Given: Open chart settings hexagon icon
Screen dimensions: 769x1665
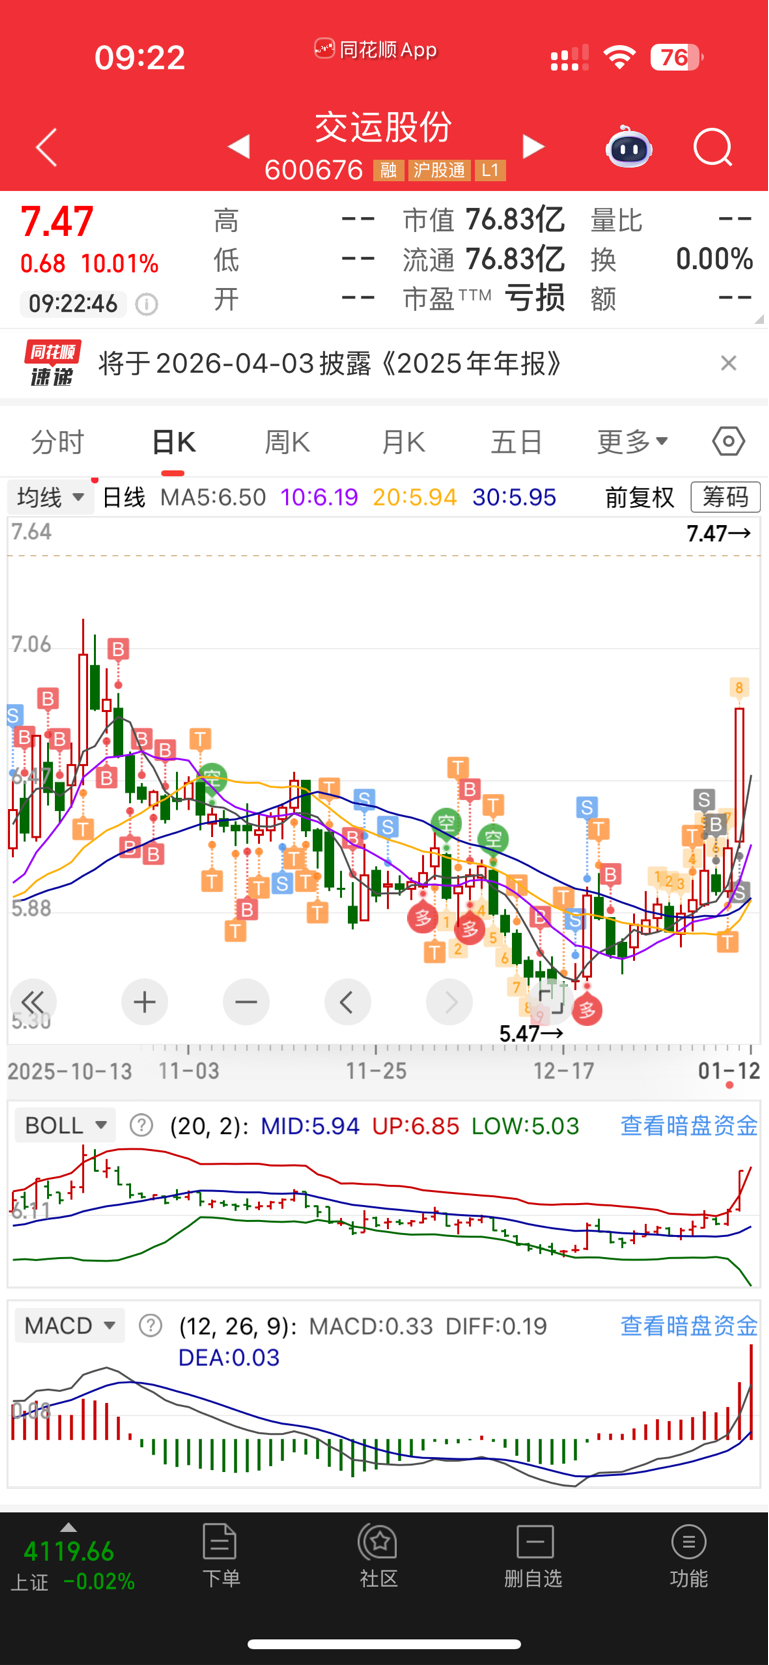Looking at the screenshot, I should [x=728, y=441].
